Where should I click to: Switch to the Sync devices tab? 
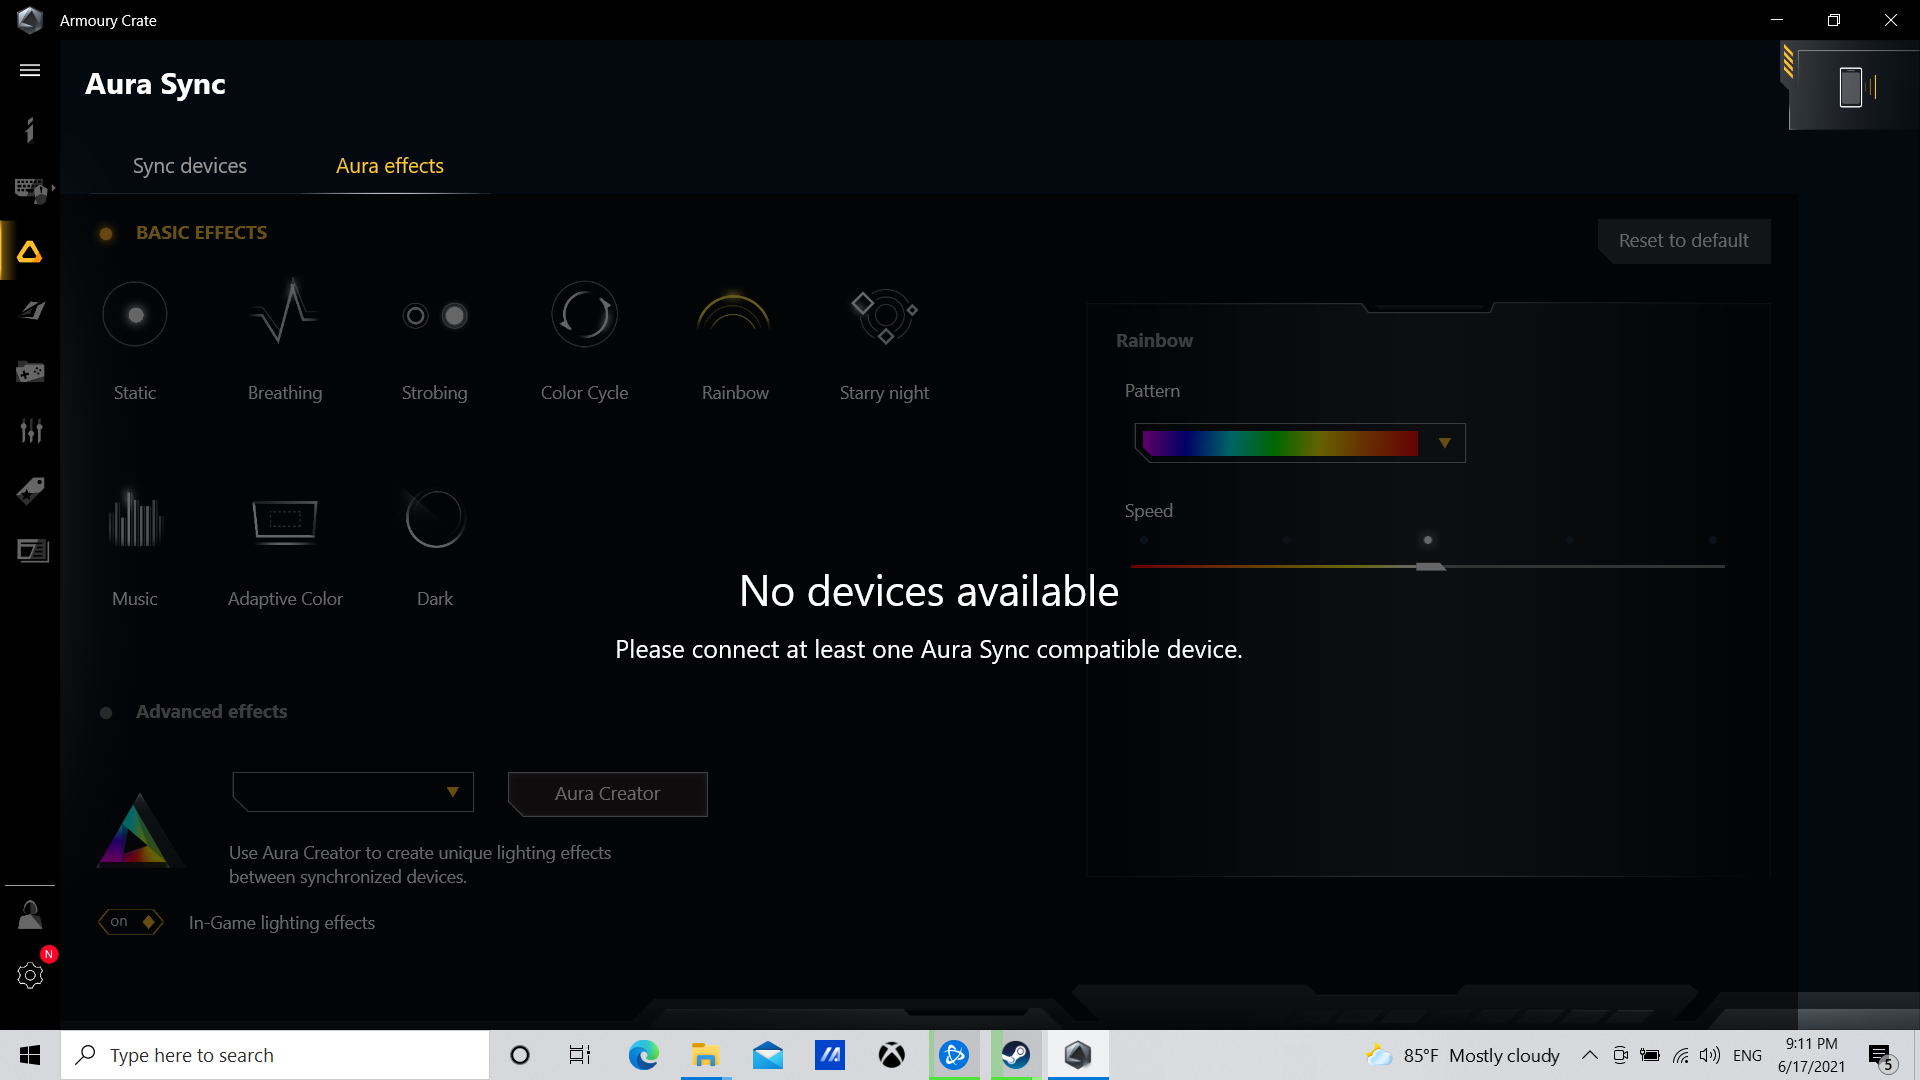click(x=190, y=166)
